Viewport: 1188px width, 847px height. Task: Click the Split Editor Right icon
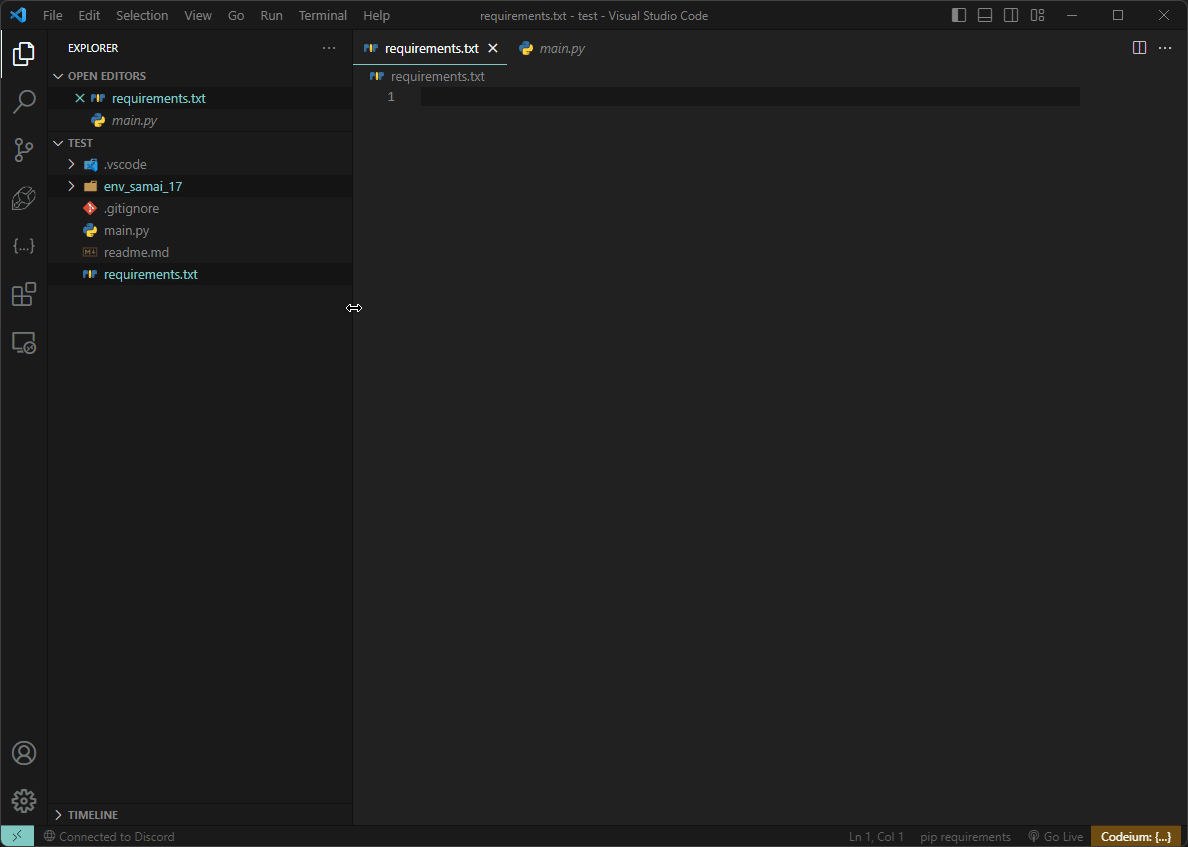[x=1139, y=48]
